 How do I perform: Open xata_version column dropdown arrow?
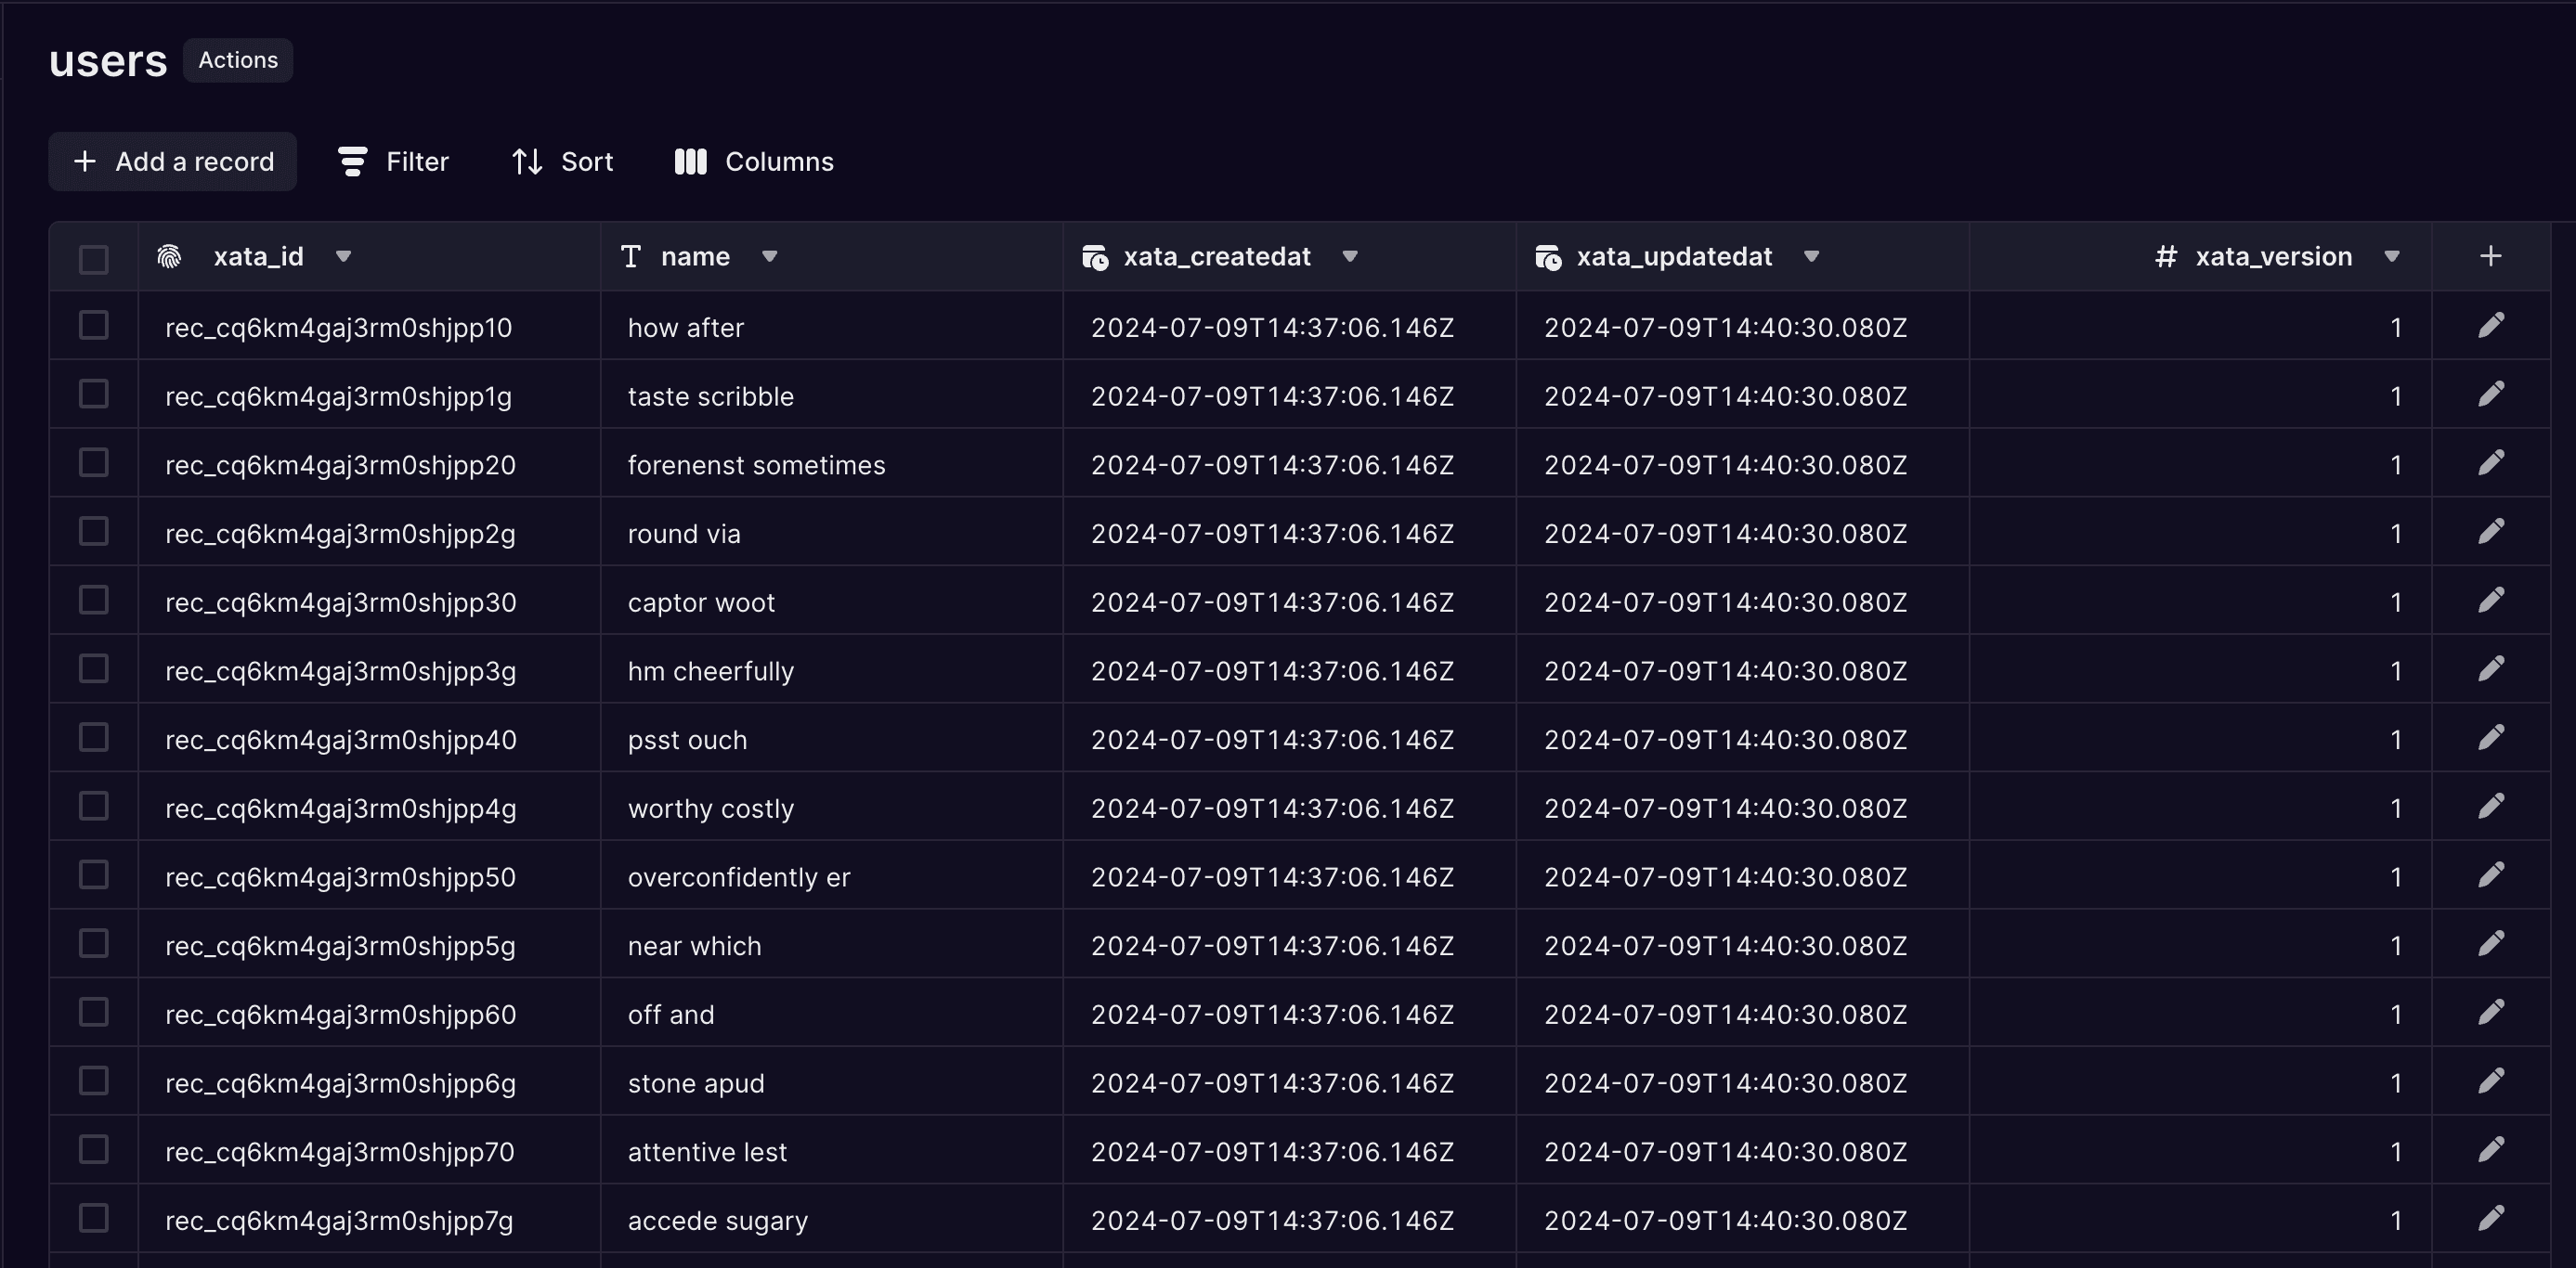pyautogui.click(x=2391, y=257)
